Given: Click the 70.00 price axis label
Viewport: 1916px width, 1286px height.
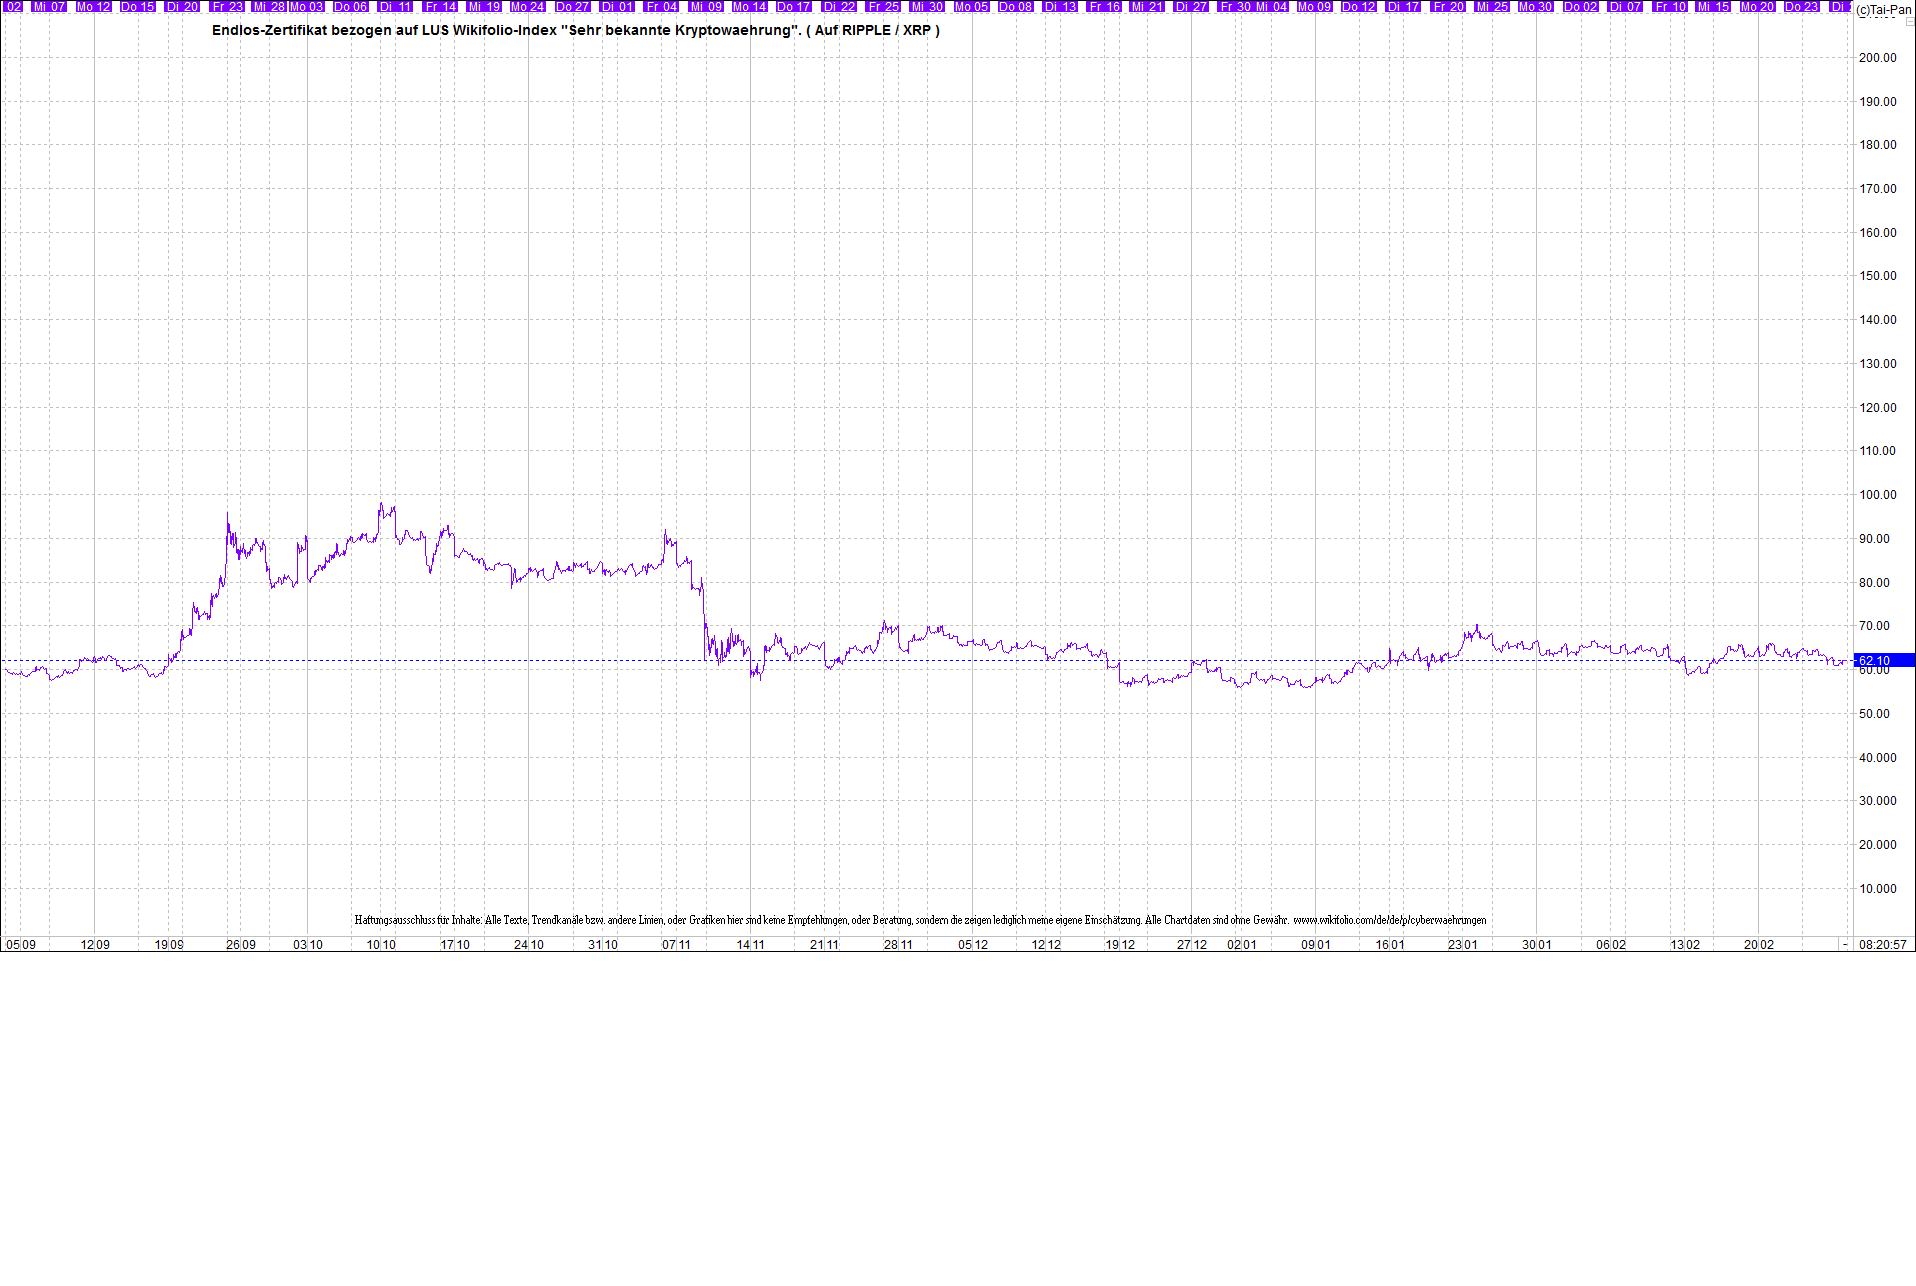Looking at the screenshot, I should 1874,625.
